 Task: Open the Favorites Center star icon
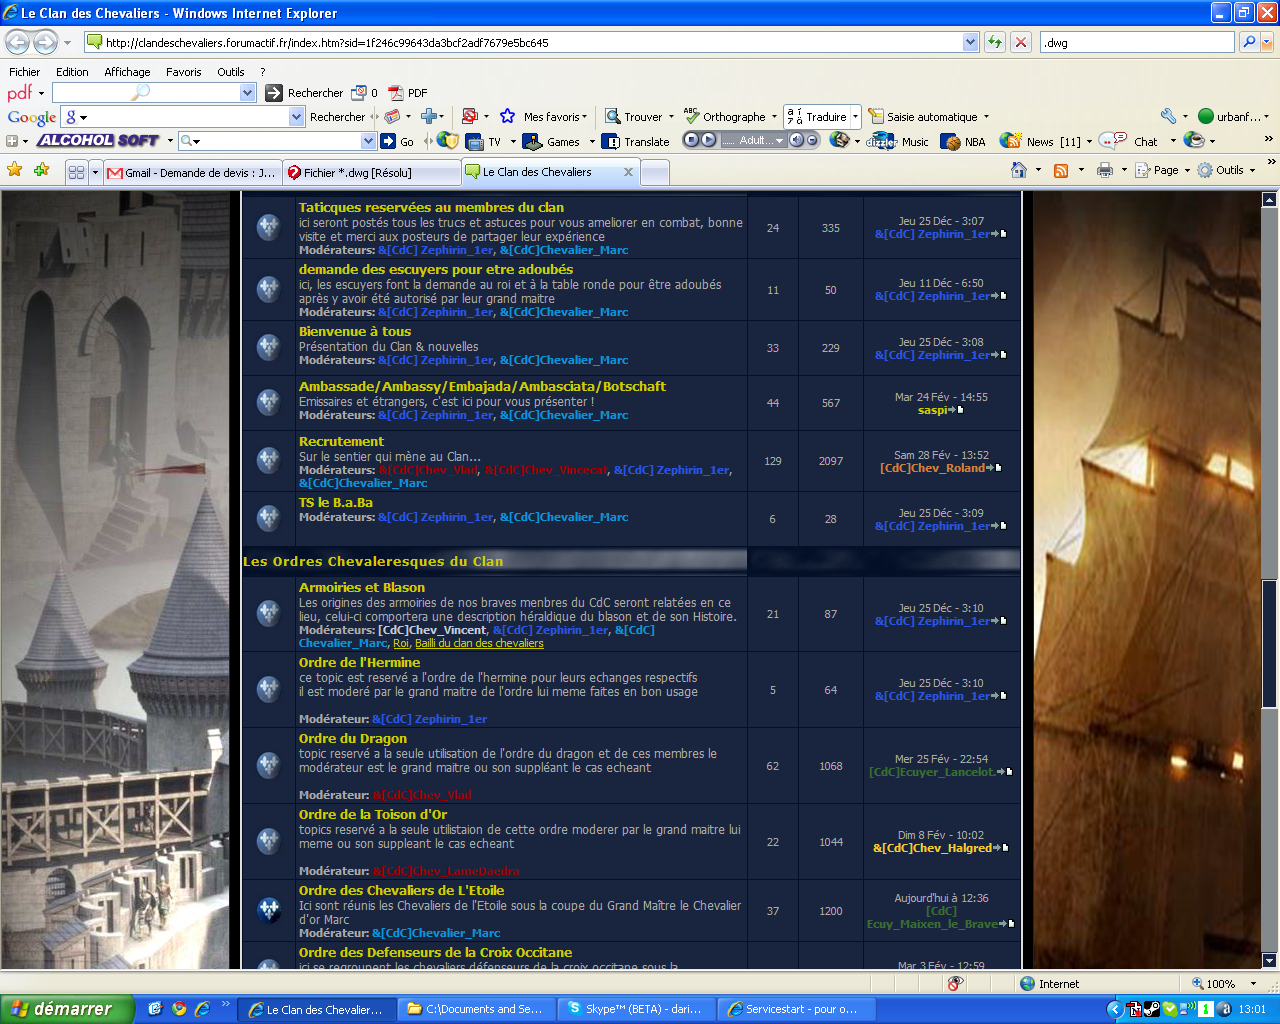point(15,170)
